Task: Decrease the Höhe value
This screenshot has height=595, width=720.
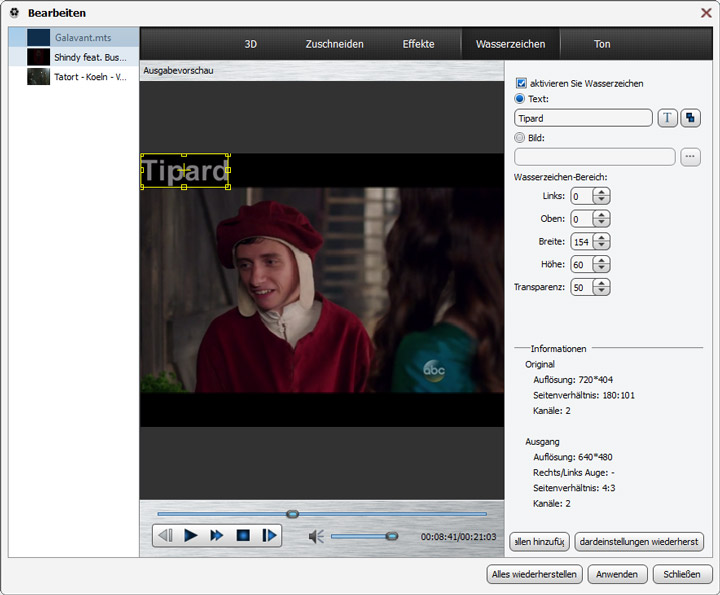Action: tap(601, 269)
